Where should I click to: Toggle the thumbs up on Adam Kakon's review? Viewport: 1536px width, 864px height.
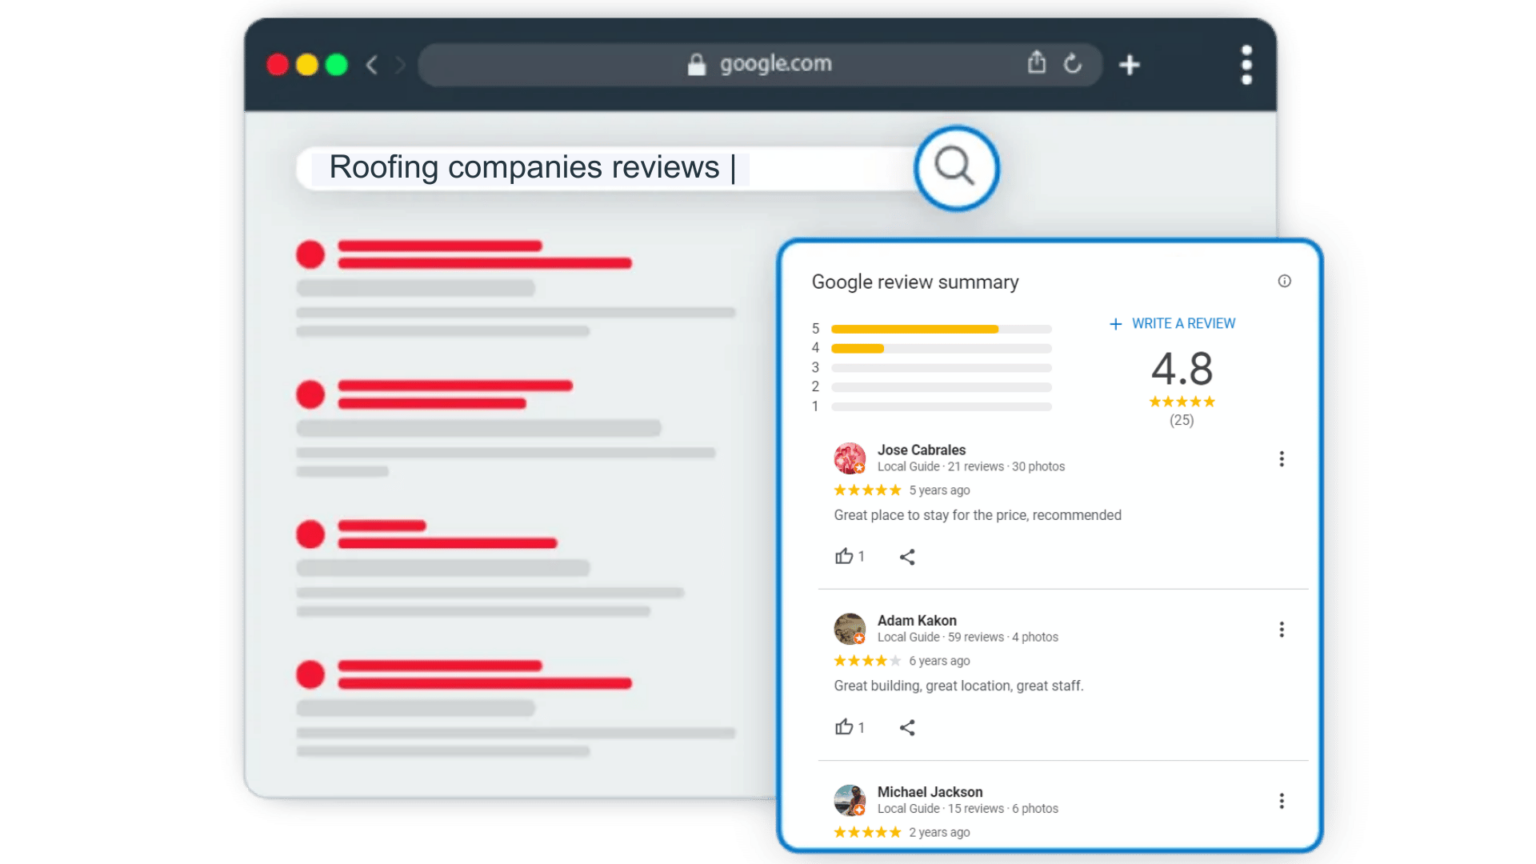coord(845,727)
